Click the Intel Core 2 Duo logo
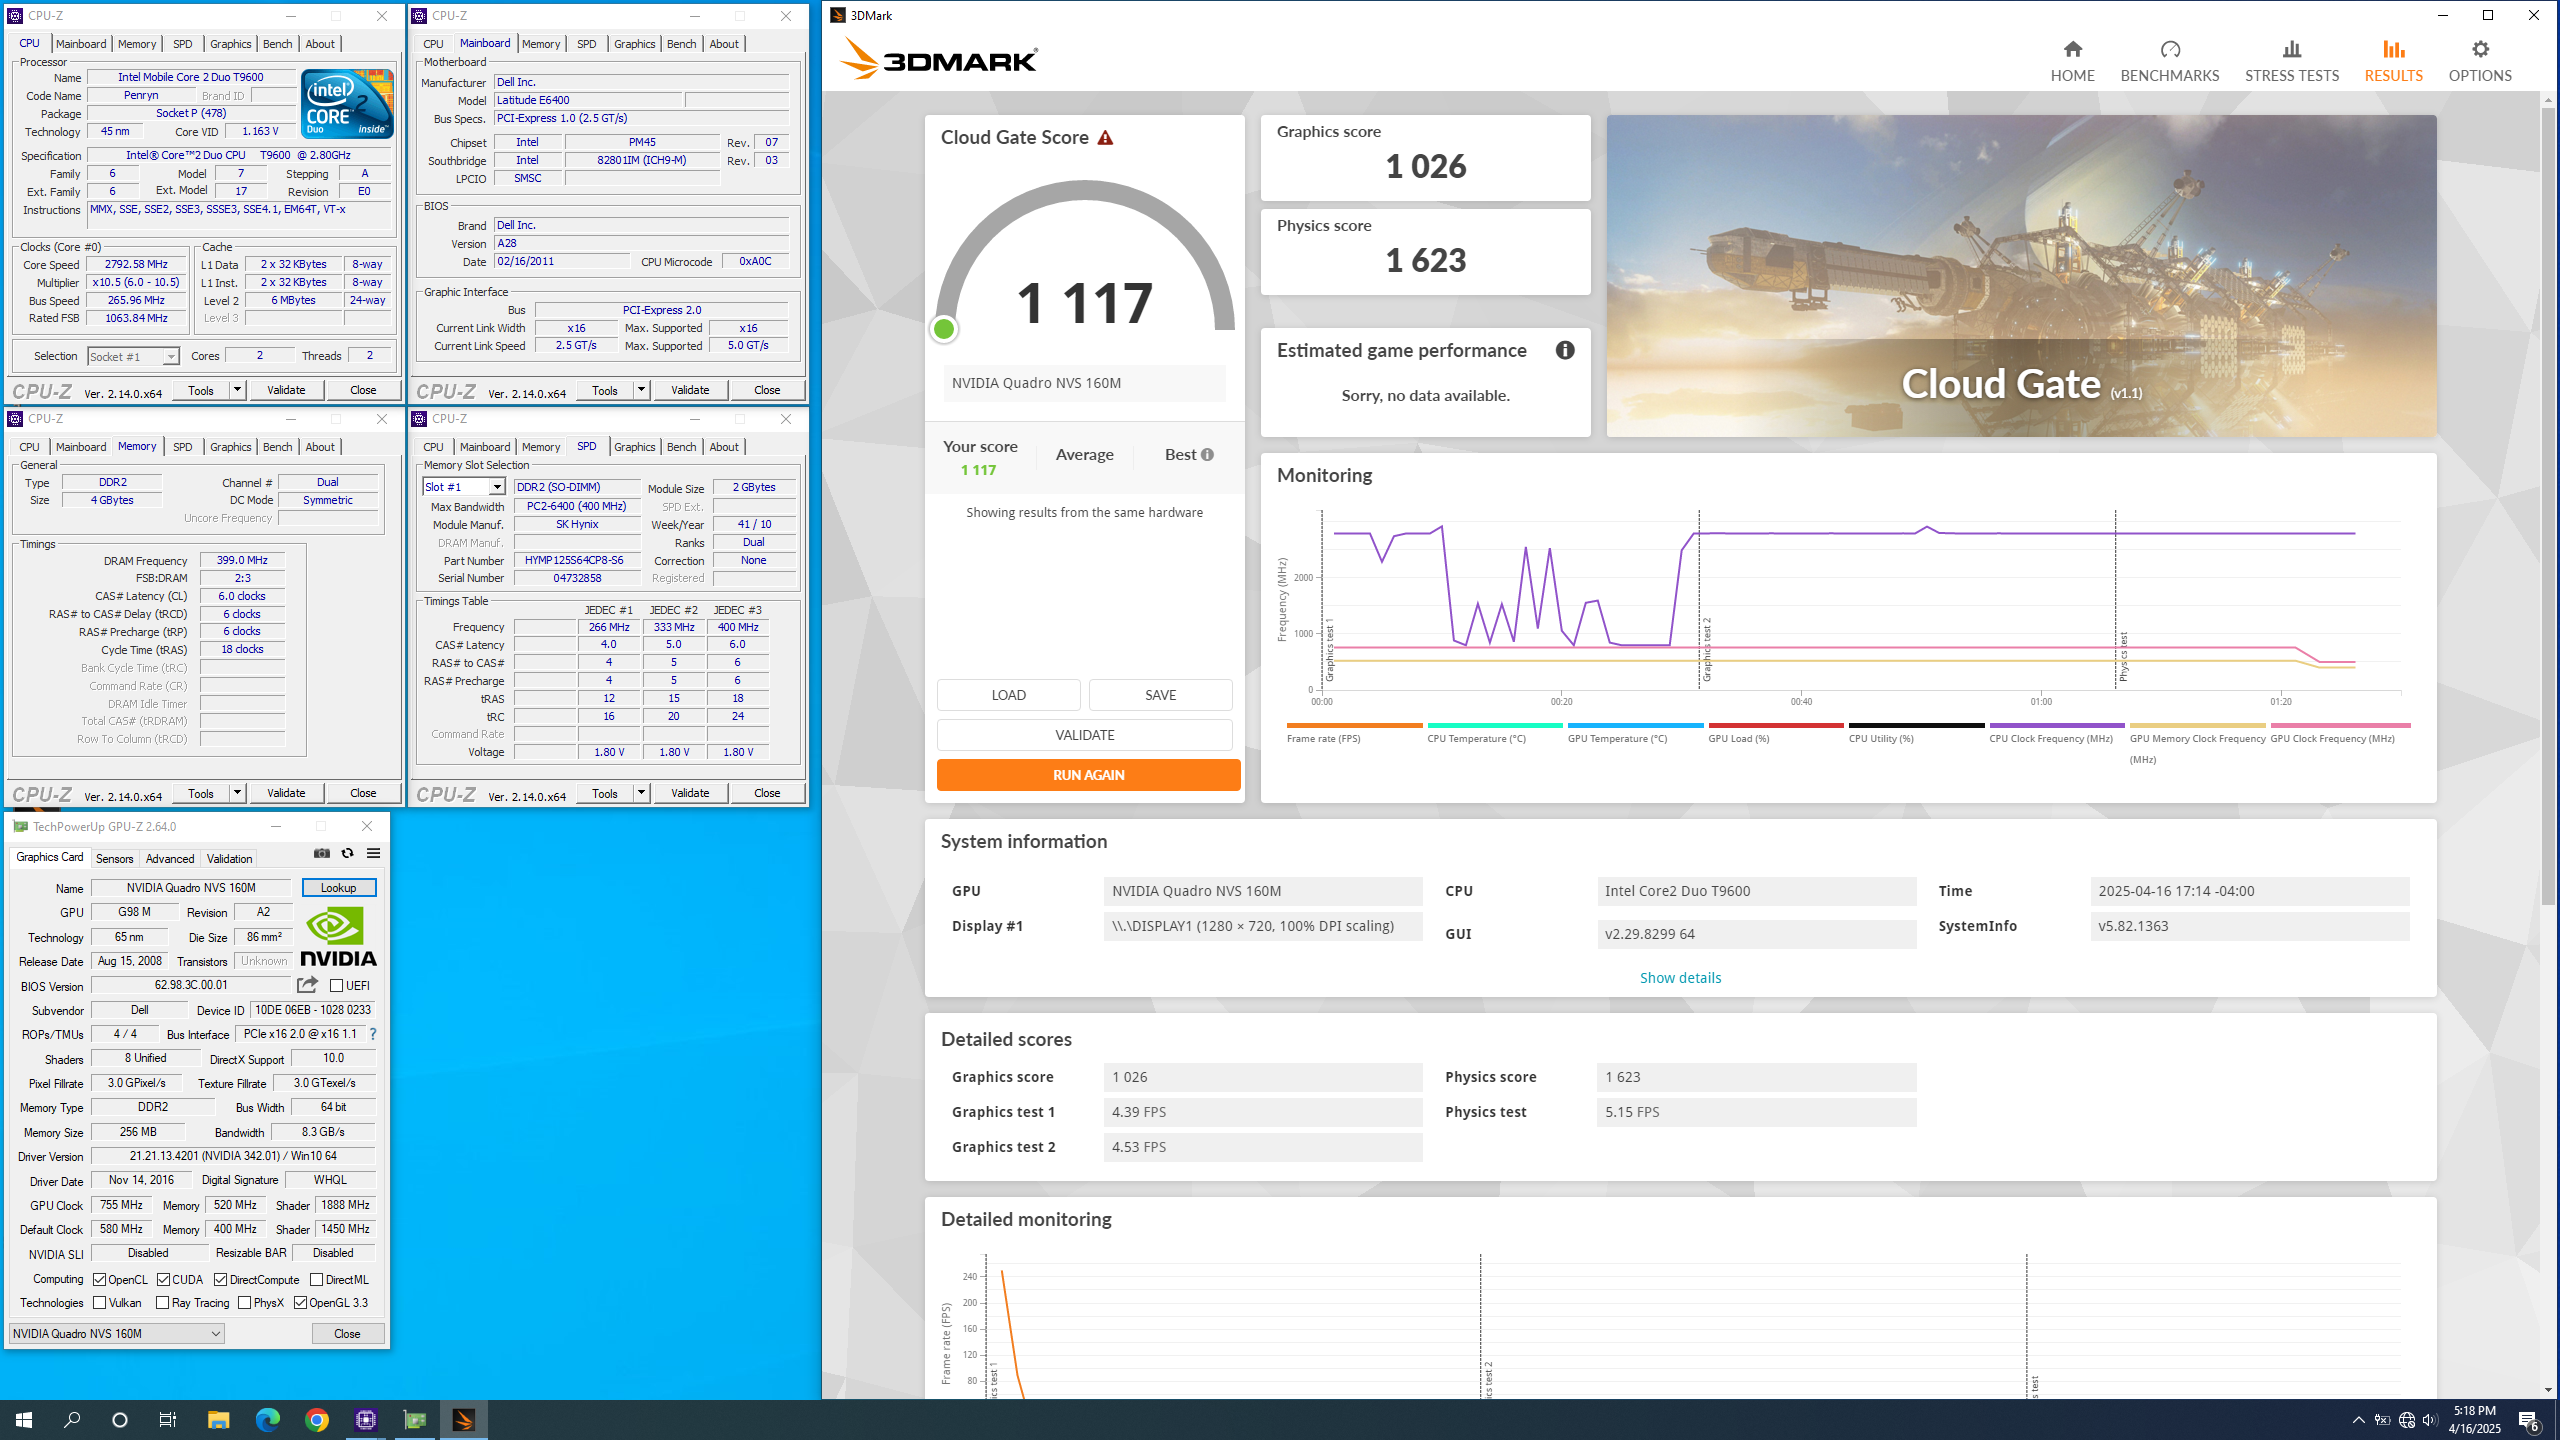The image size is (2560, 1440). (347, 104)
